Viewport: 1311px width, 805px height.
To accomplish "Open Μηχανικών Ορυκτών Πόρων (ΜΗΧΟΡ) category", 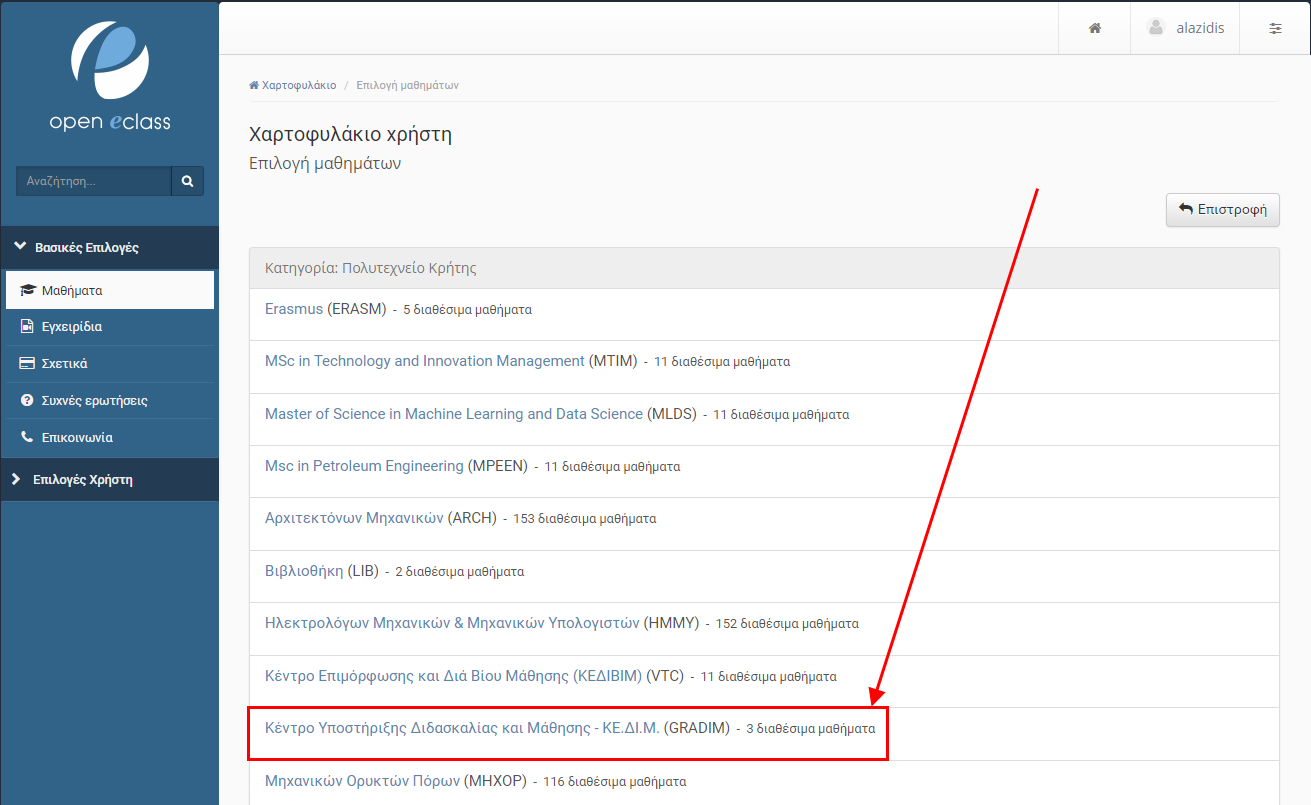I will click(362, 781).
